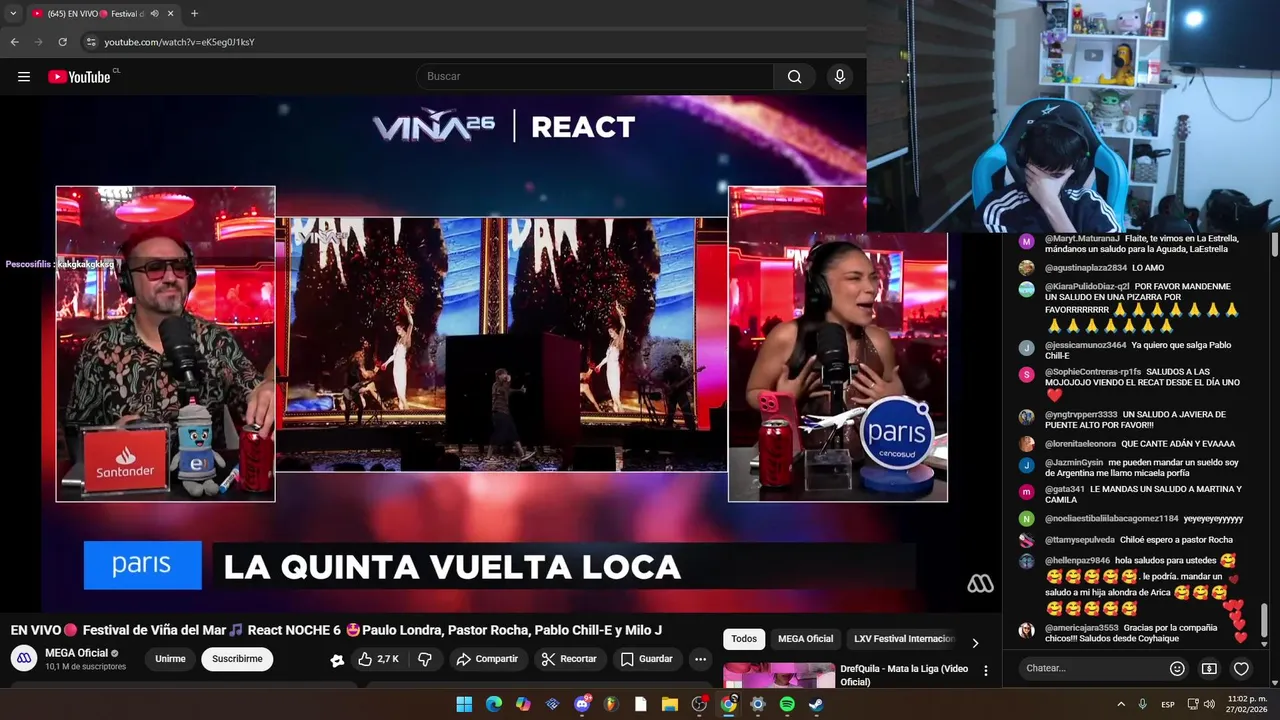The height and width of the screenshot is (720, 1280).
Task: Click the @americajara3553 chat username
Action: 1082,628
